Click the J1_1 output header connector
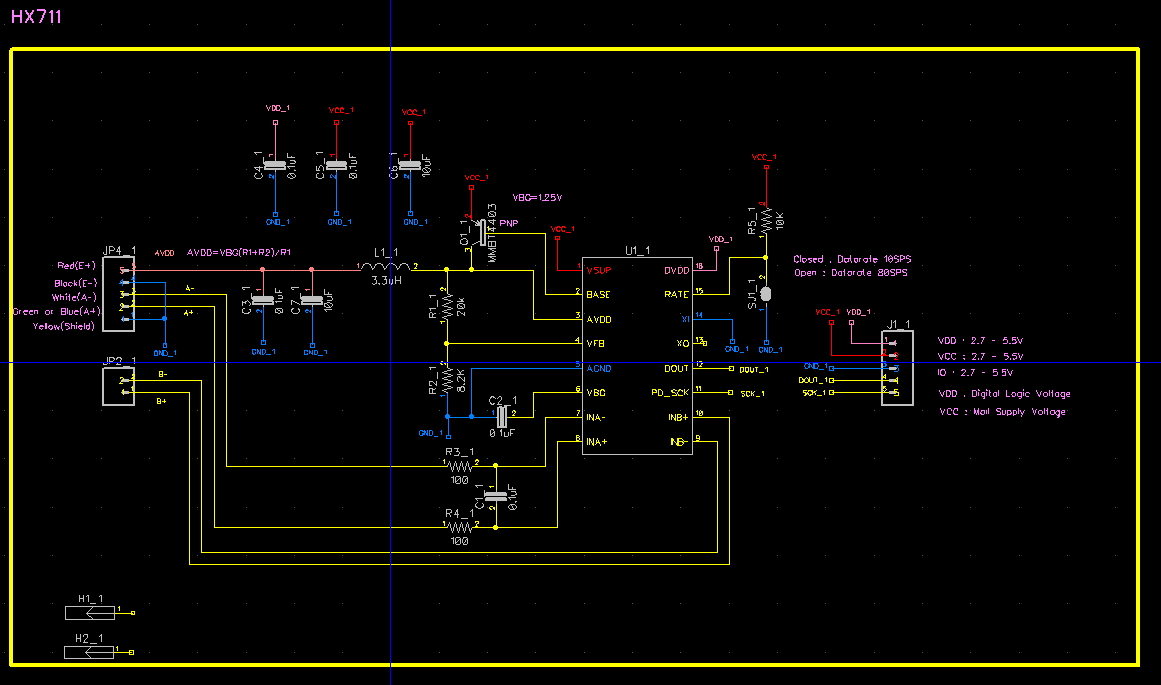 [x=896, y=367]
